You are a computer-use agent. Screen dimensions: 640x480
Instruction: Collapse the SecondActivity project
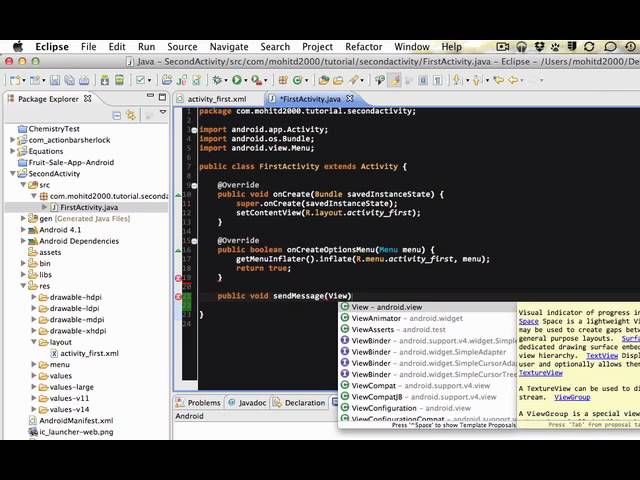point(13,173)
